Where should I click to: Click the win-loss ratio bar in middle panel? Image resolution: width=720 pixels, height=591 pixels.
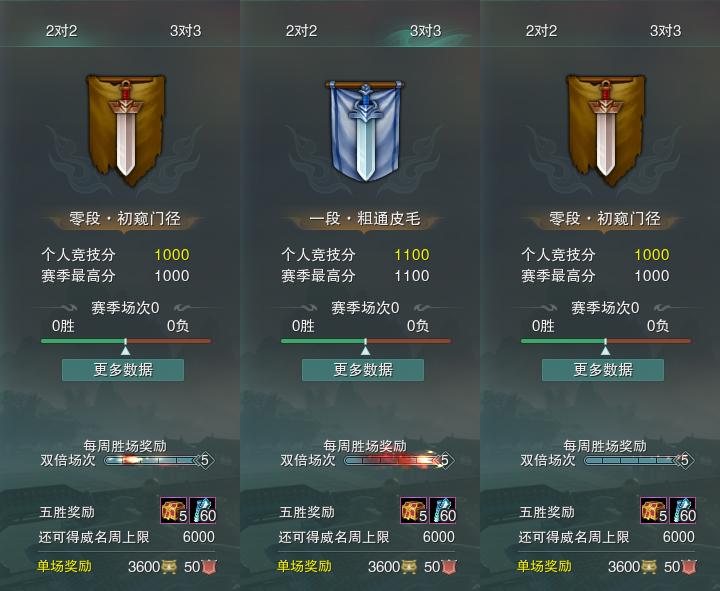[366, 341]
